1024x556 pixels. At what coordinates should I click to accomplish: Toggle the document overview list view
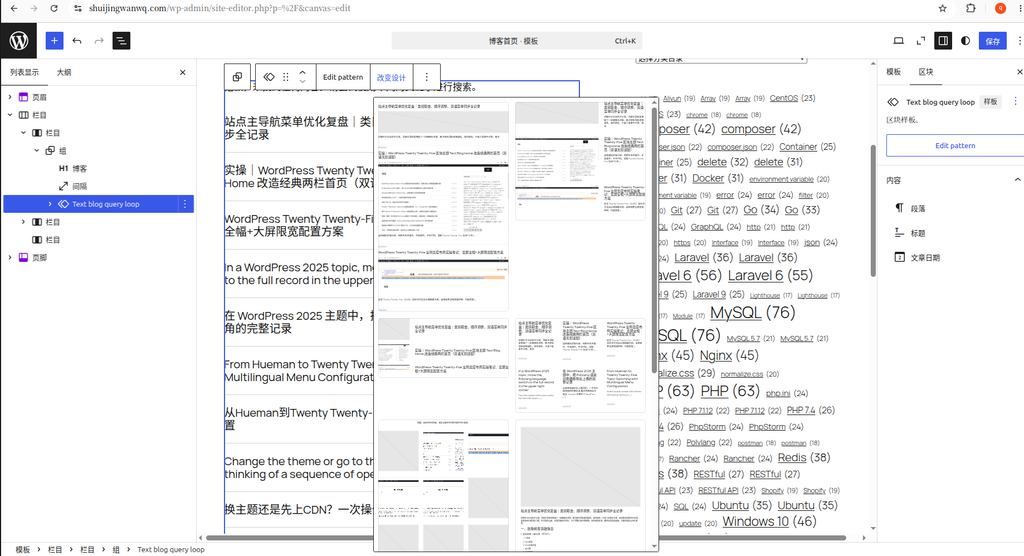pos(121,41)
